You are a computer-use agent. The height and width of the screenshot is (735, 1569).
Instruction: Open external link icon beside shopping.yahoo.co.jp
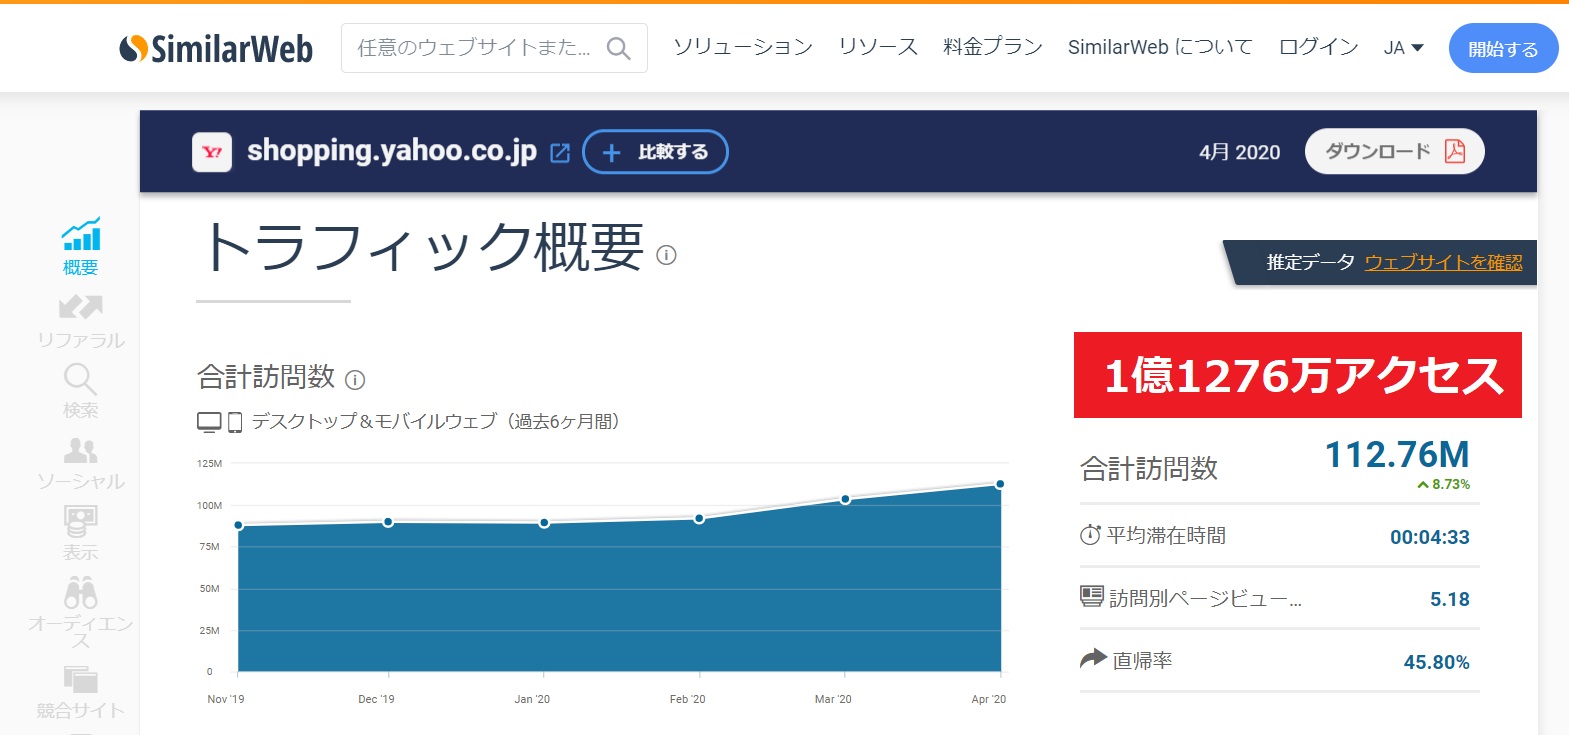(x=560, y=153)
